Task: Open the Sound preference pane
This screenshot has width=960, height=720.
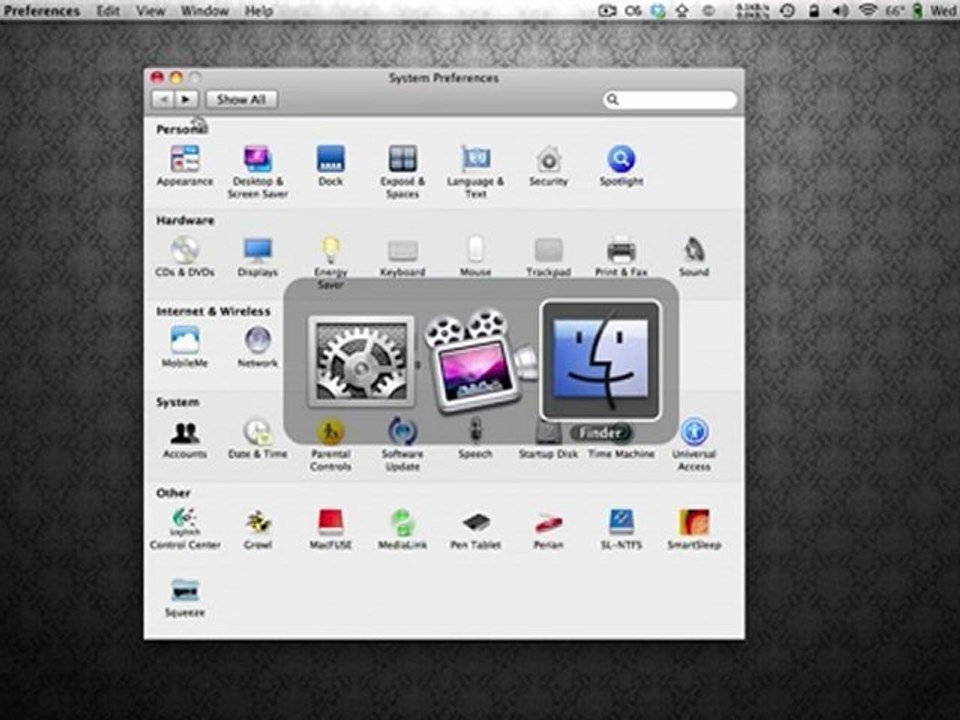Action: 694,257
